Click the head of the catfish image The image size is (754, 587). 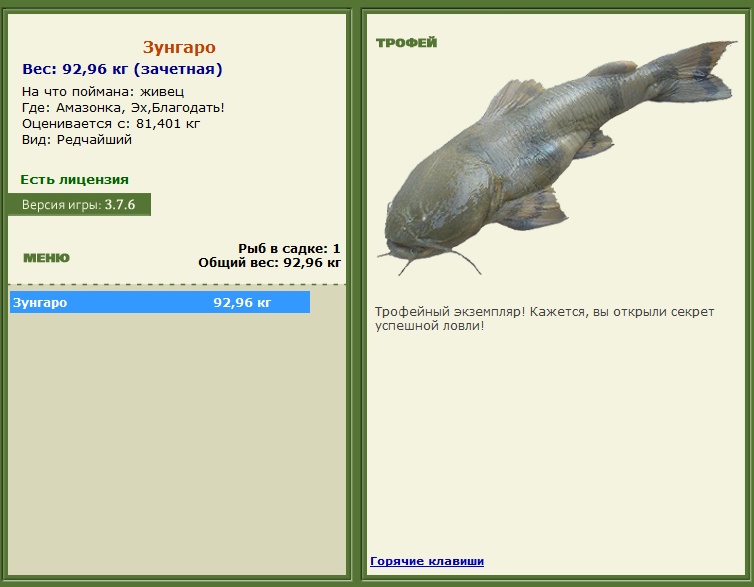tap(433, 212)
